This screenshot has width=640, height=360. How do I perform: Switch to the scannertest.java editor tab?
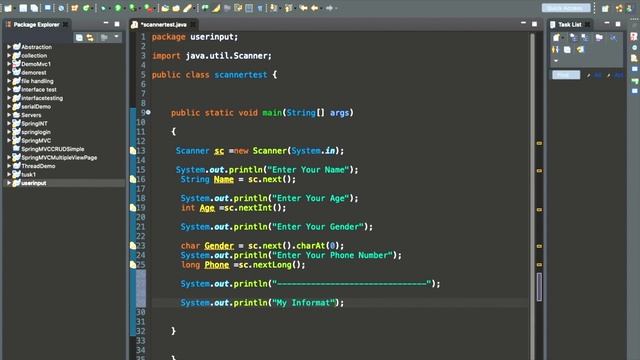pos(164,24)
